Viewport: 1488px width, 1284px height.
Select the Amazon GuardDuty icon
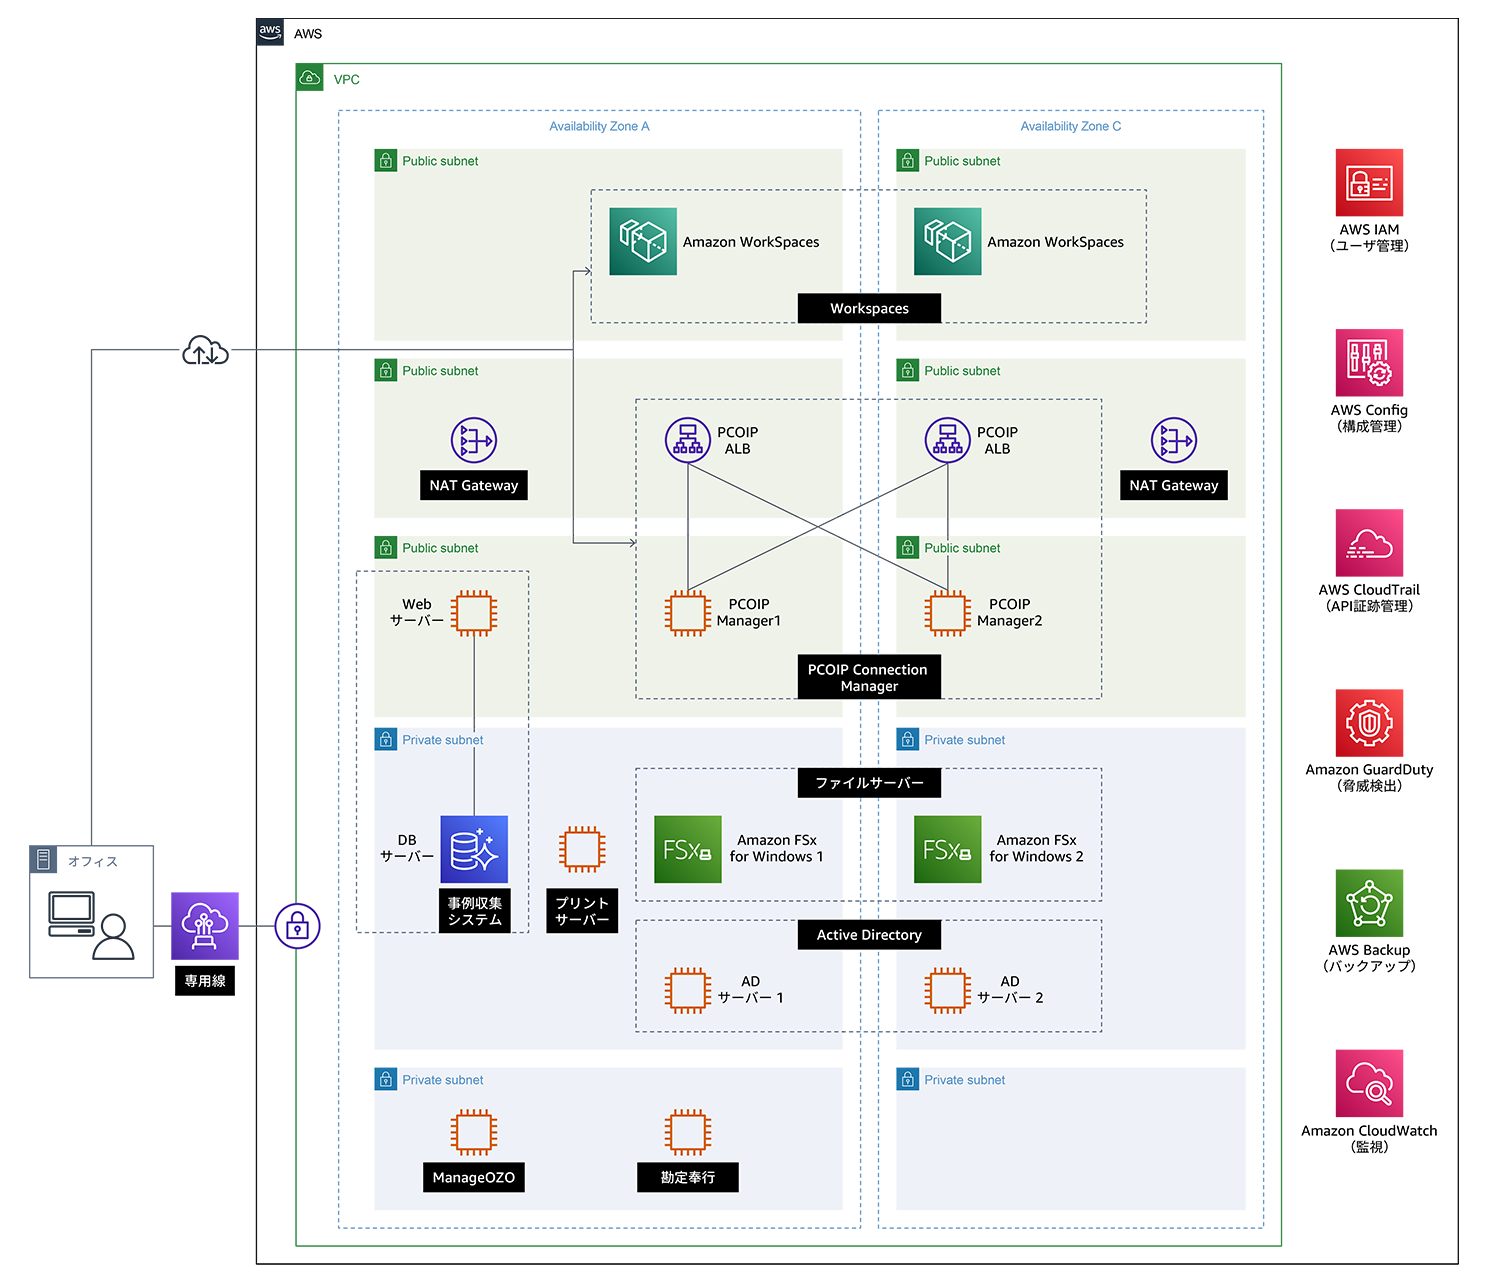coord(1369,723)
